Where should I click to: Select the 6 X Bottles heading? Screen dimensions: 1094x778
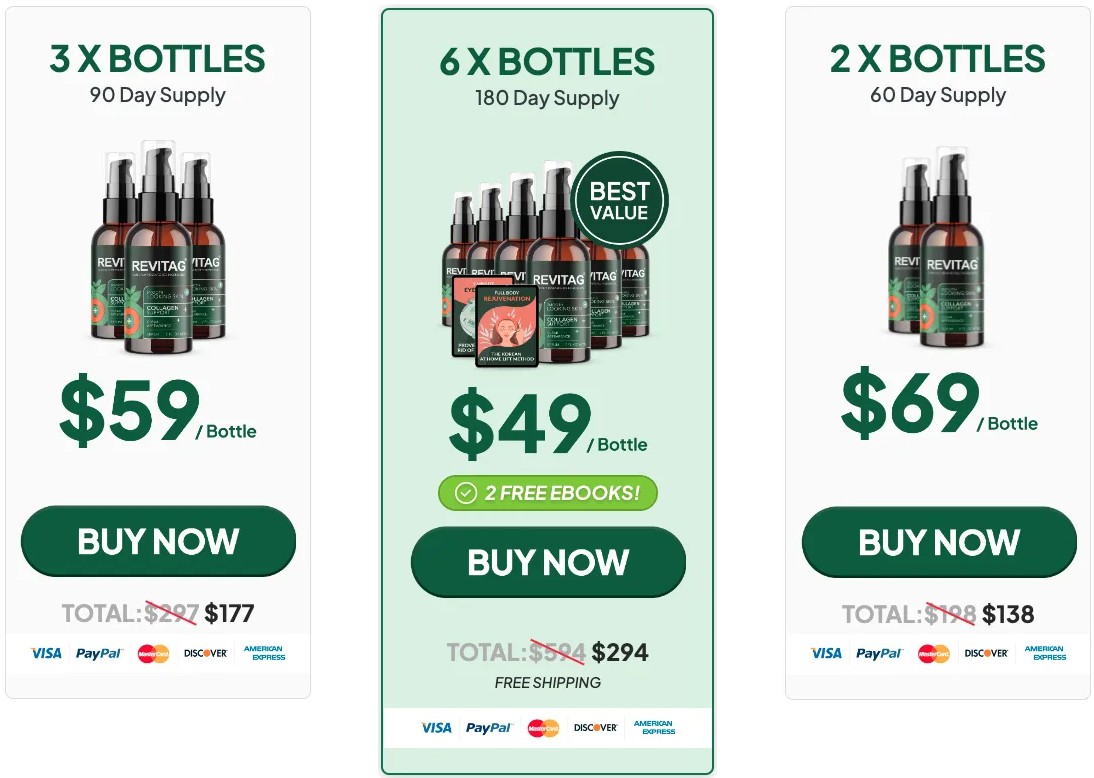point(547,62)
